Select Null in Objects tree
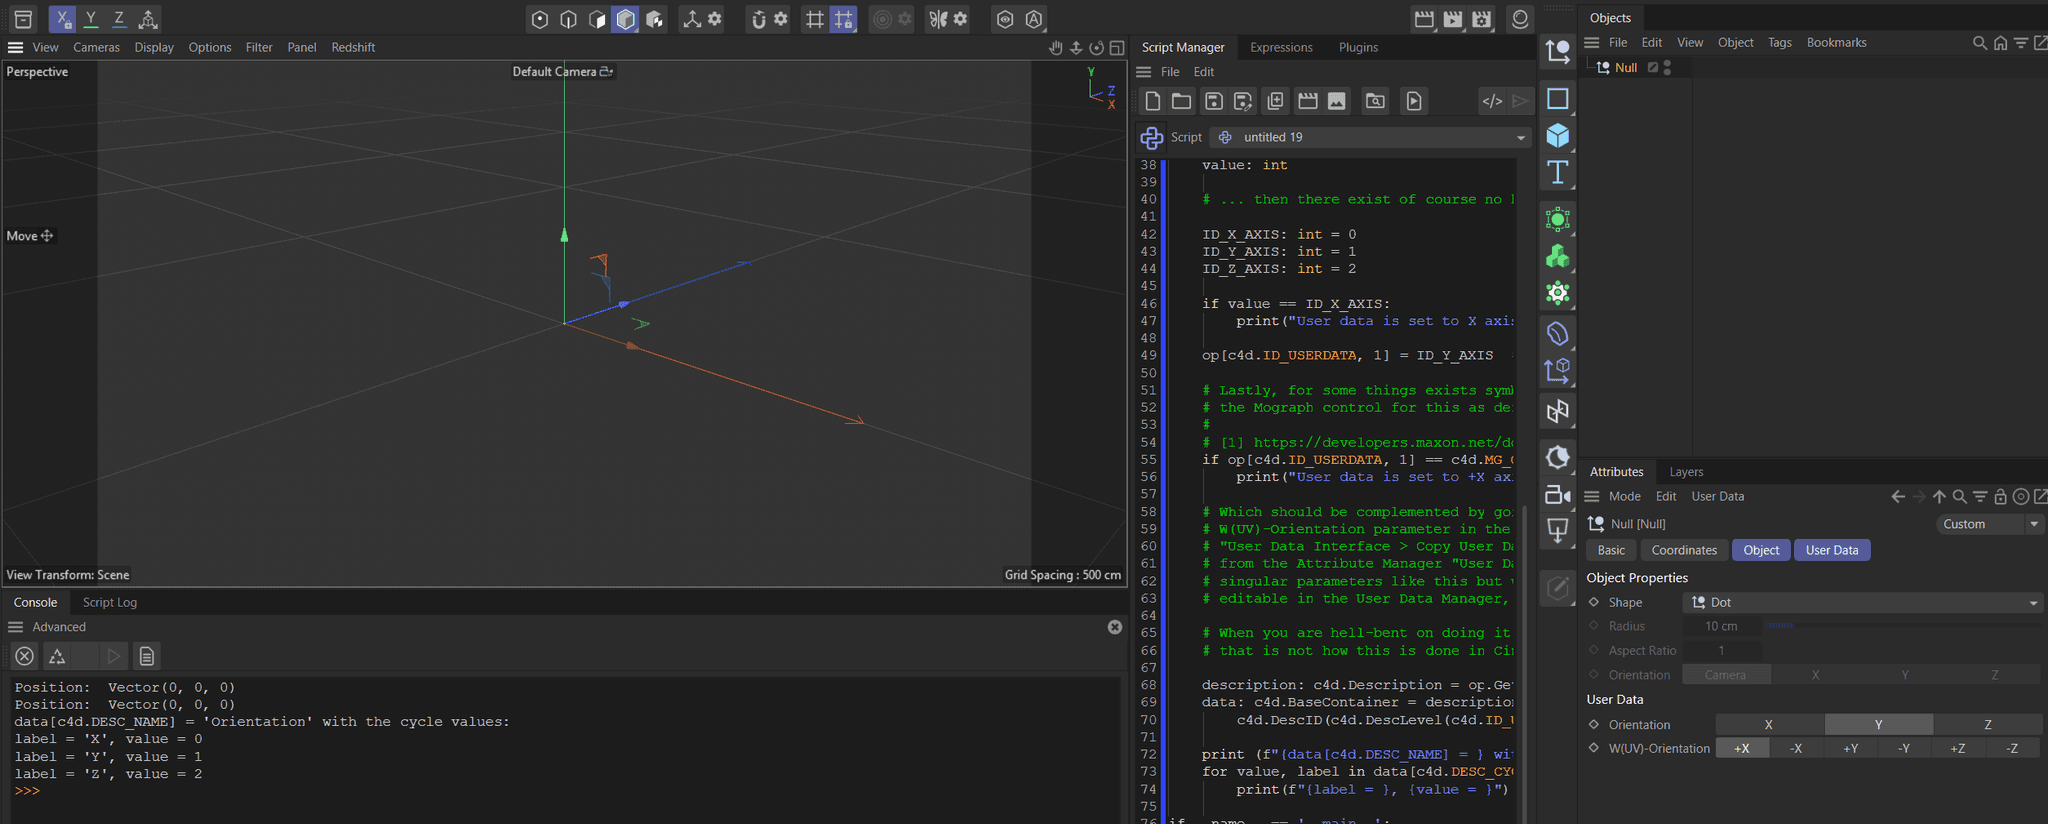The image size is (2048, 824). 1626,68
